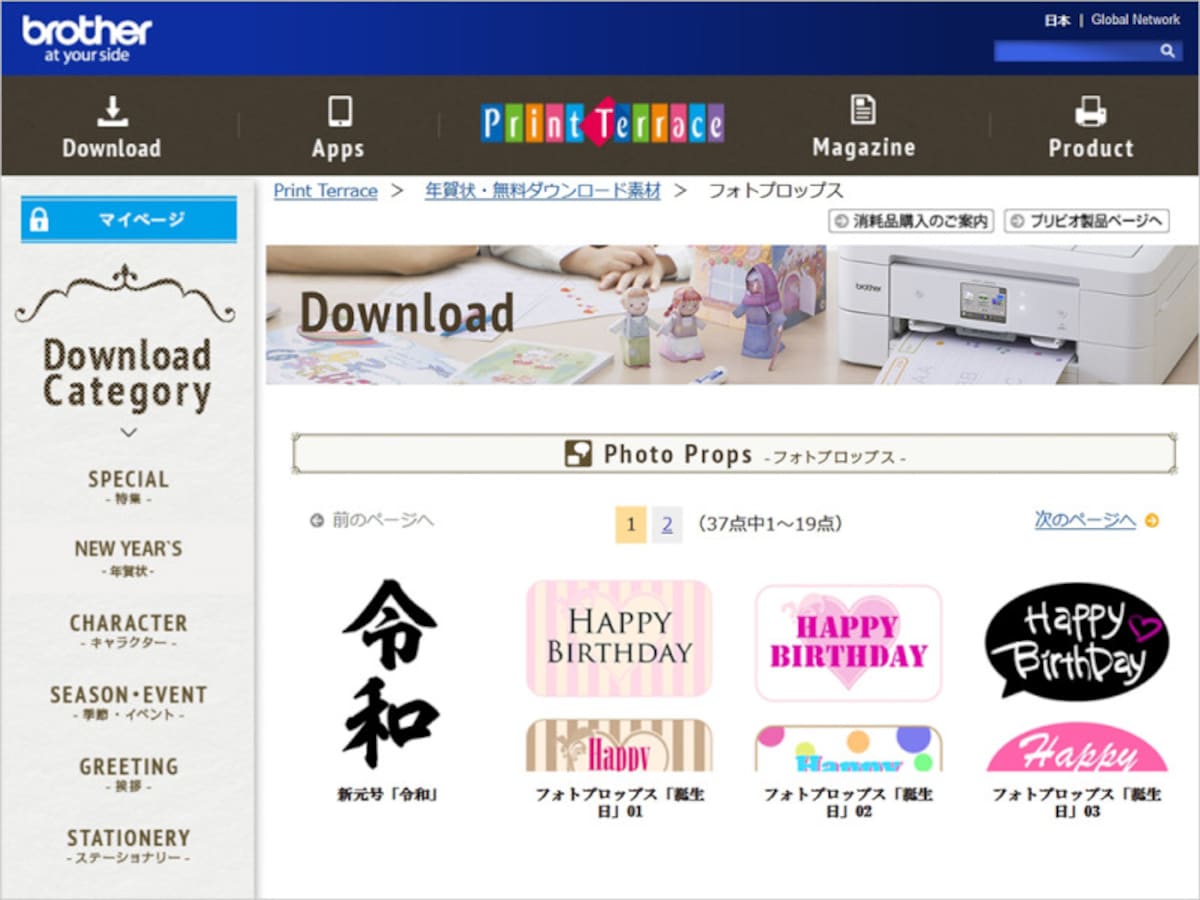Open the Apps menu label
This screenshot has width=1200, height=900.
(338, 149)
